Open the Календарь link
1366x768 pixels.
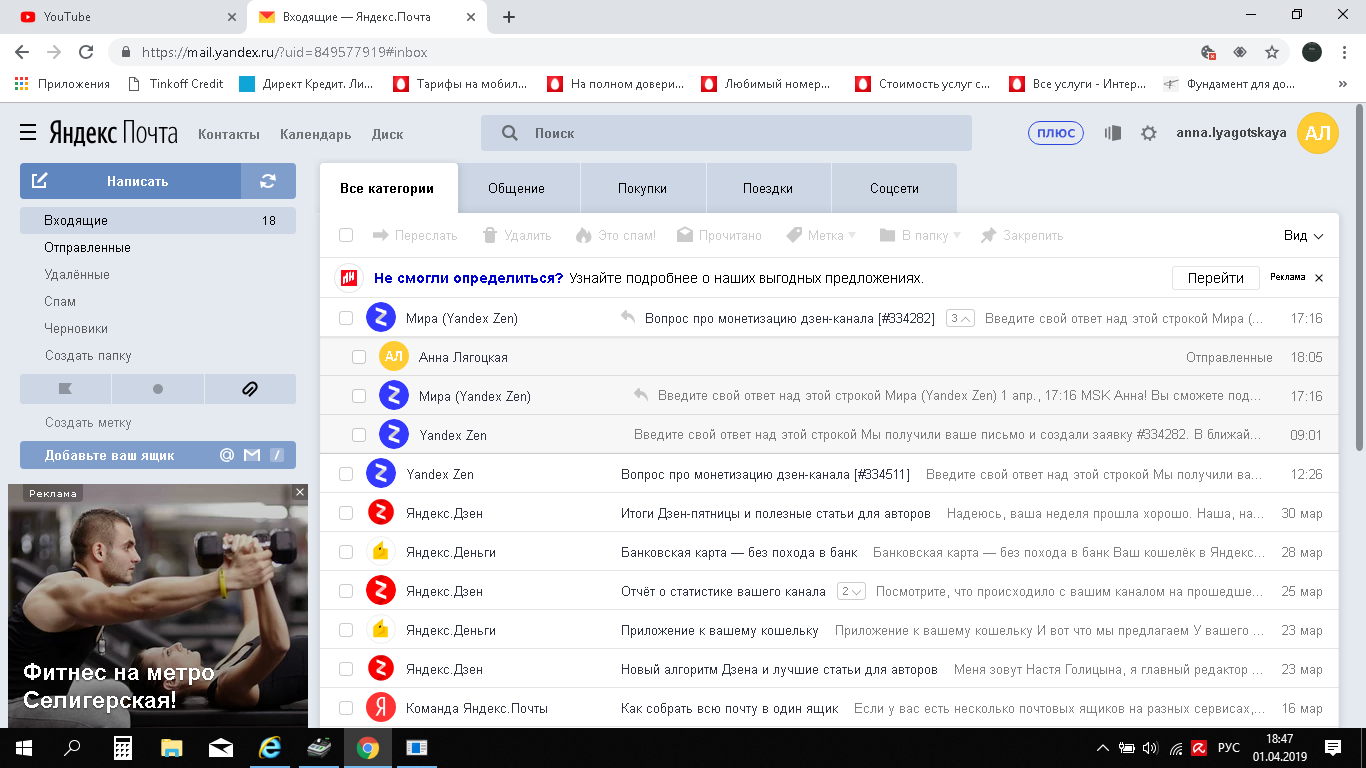coord(315,134)
